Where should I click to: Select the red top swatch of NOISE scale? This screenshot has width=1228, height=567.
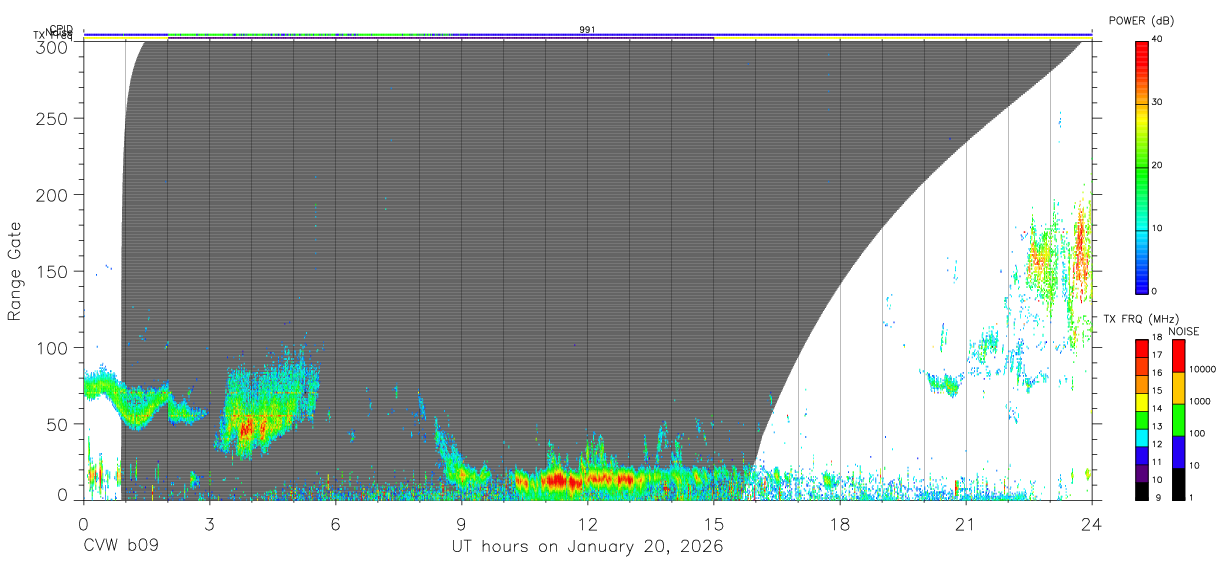tap(1179, 356)
